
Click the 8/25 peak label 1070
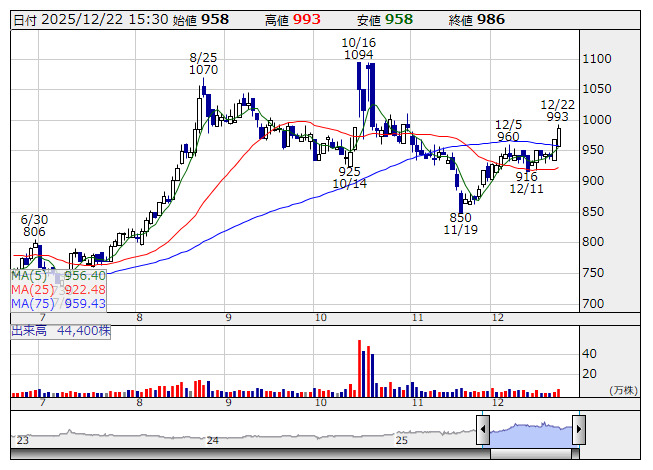click(203, 71)
